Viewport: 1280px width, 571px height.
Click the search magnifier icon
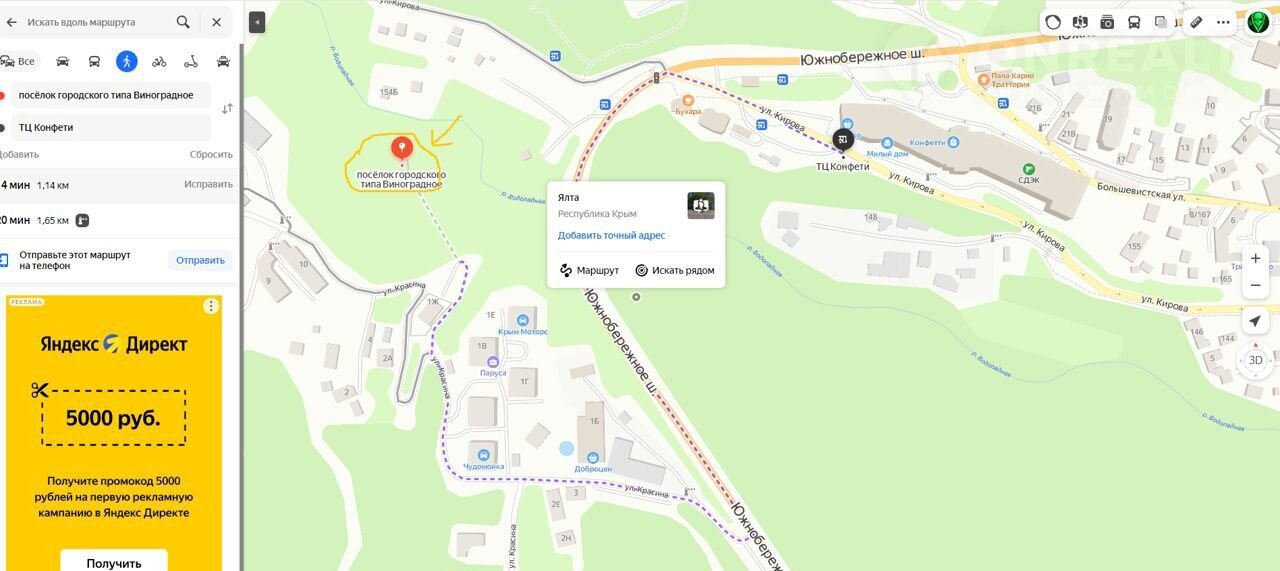click(183, 22)
